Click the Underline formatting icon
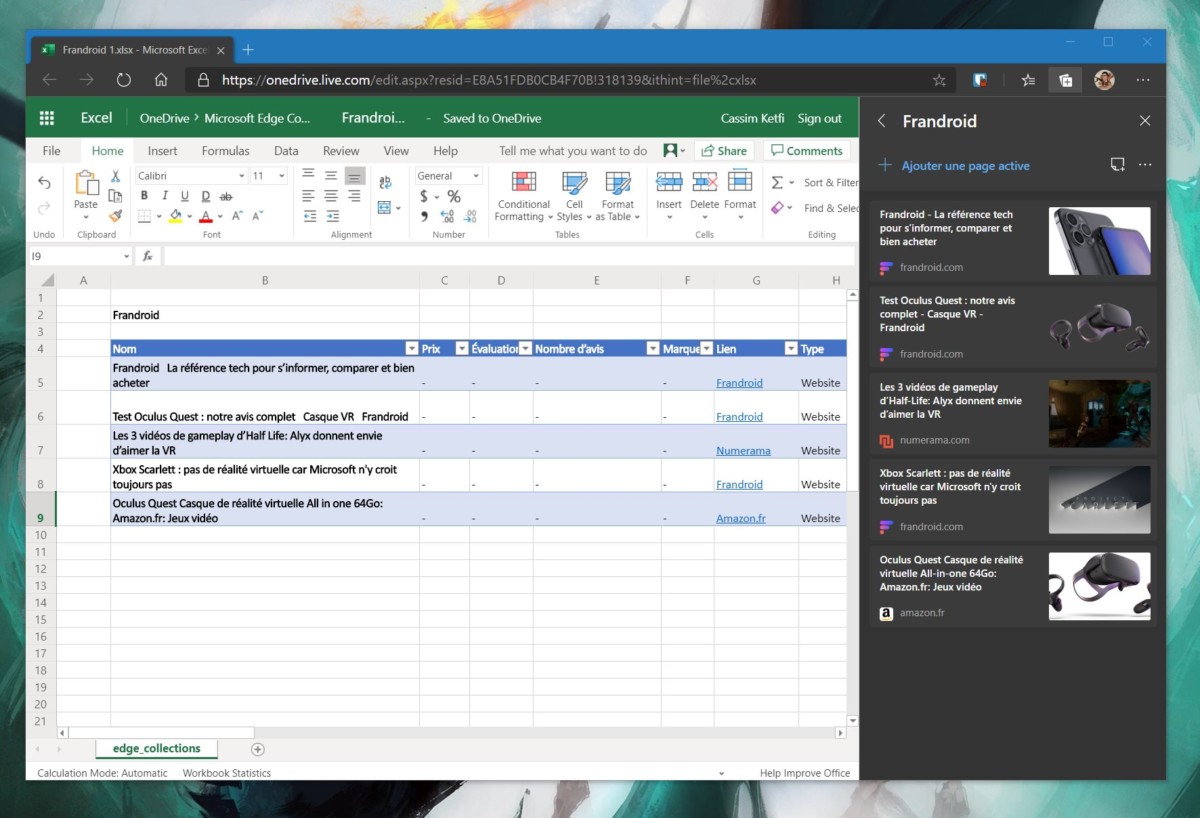The image size is (1200, 818). [185, 196]
